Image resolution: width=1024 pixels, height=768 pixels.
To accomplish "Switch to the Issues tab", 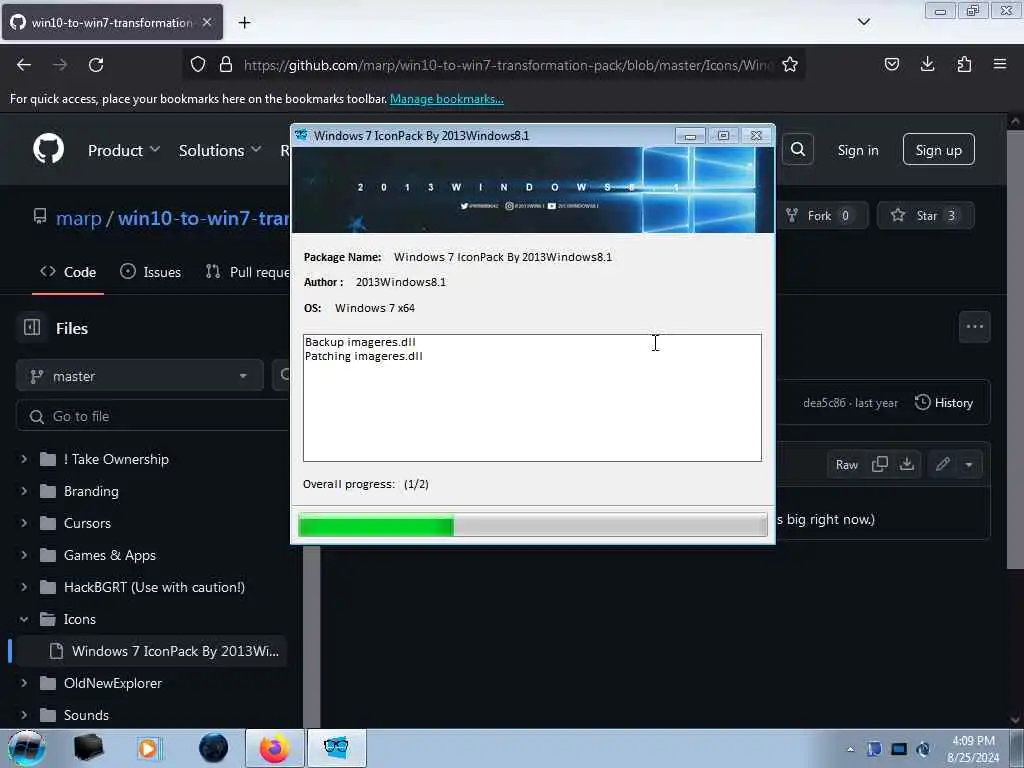I will tap(151, 272).
